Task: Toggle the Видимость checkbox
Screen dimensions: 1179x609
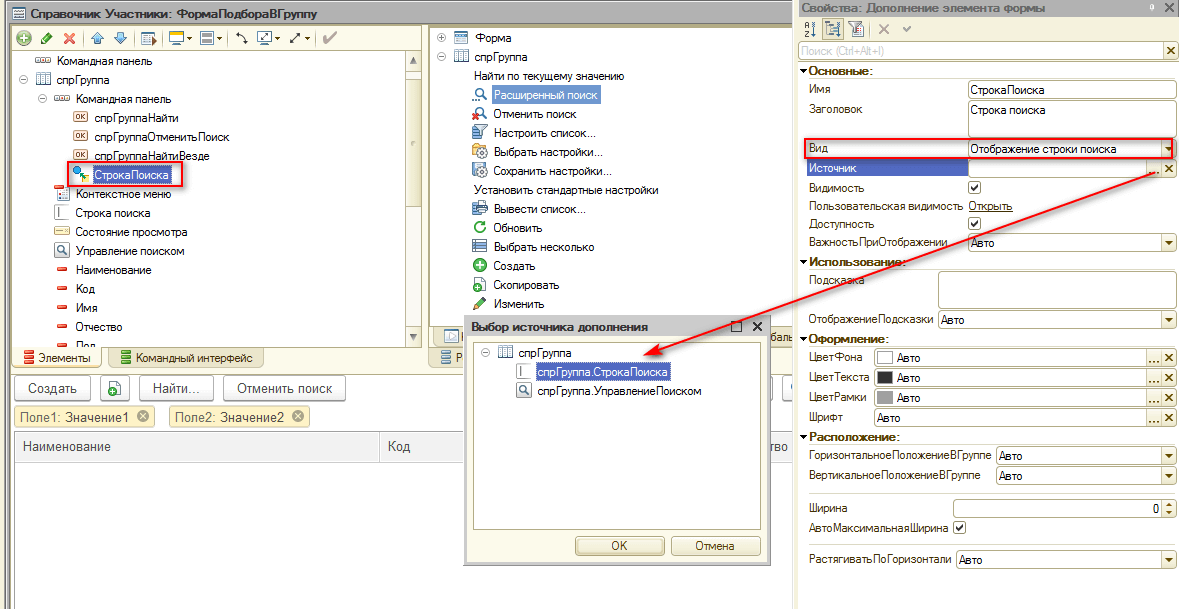Action: 975,188
